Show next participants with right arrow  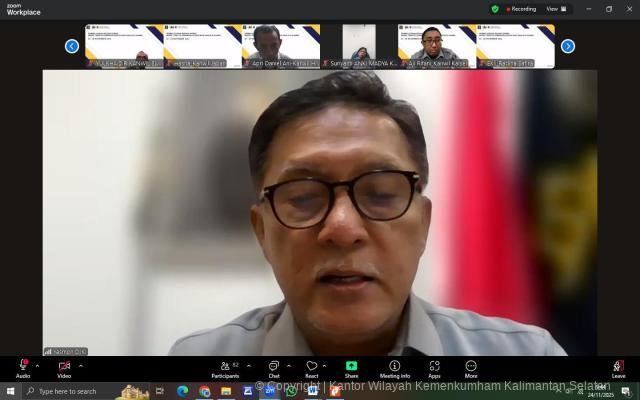tap(568, 46)
